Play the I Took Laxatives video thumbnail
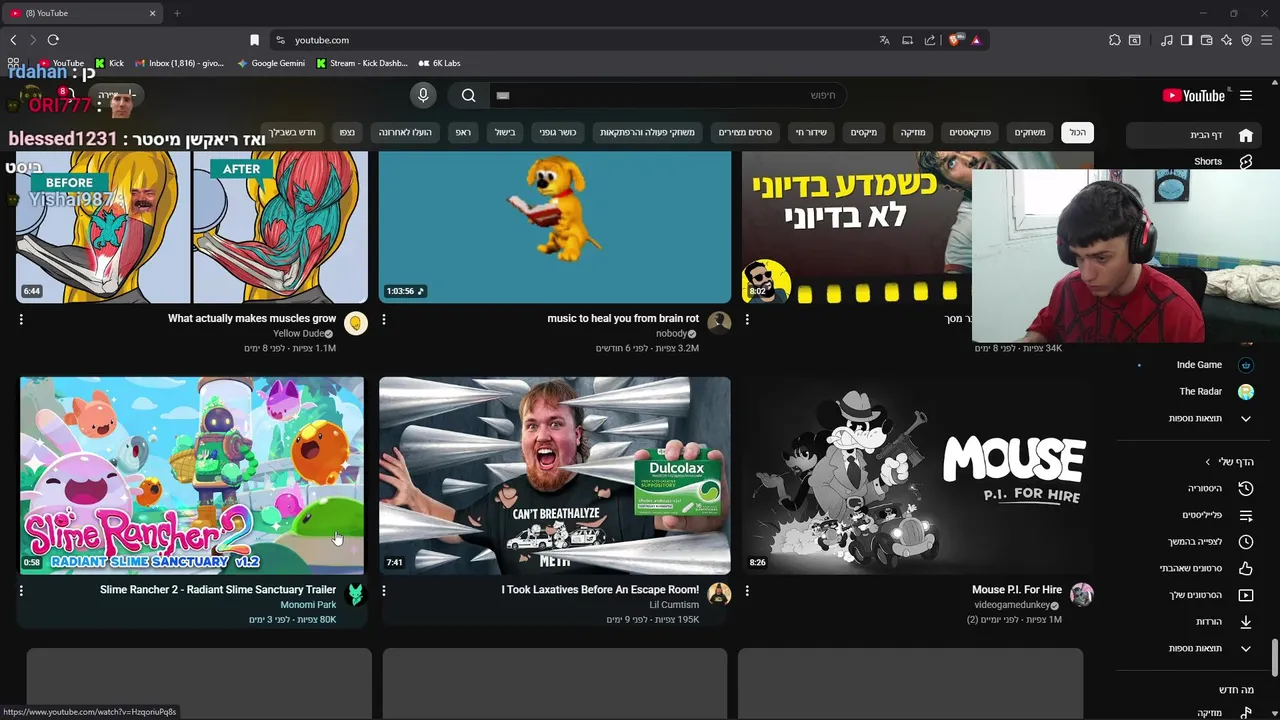Screen dimensions: 1280x720 tap(555, 475)
